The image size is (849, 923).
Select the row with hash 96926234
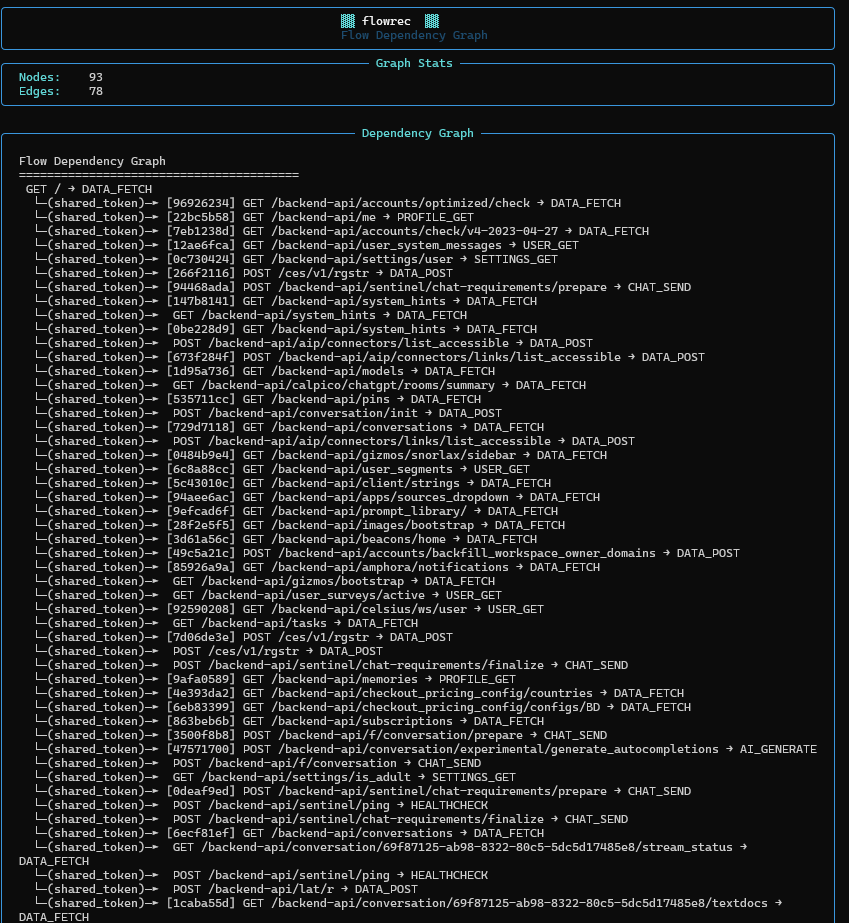coord(329,203)
